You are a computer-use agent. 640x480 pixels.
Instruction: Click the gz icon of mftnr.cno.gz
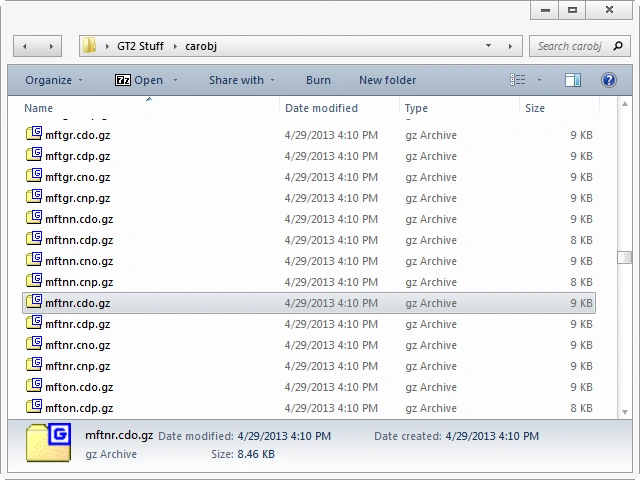click(x=34, y=343)
